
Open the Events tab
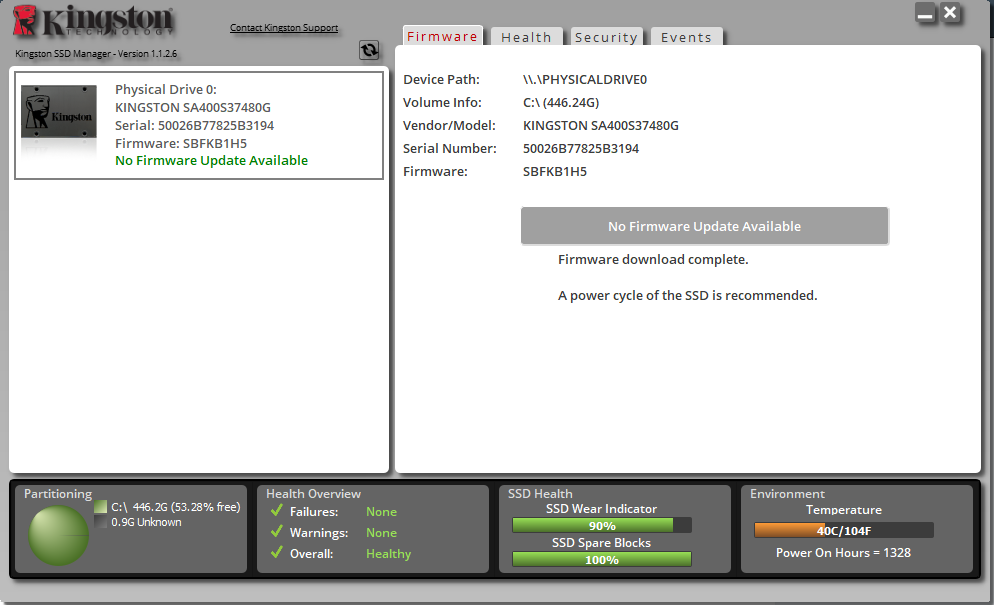[687, 37]
